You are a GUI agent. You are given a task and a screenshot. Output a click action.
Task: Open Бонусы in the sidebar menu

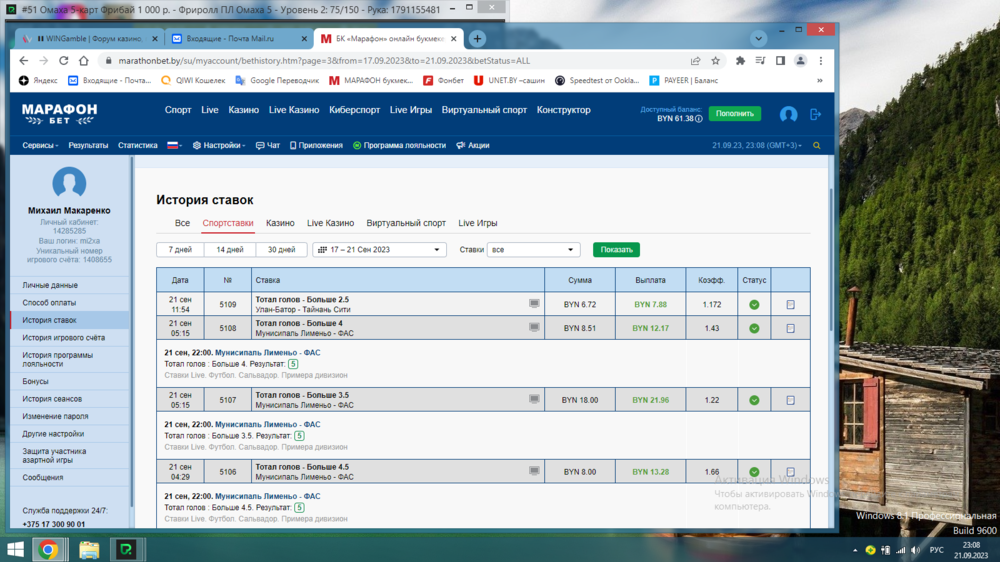pyautogui.click(x=36, y=381)
